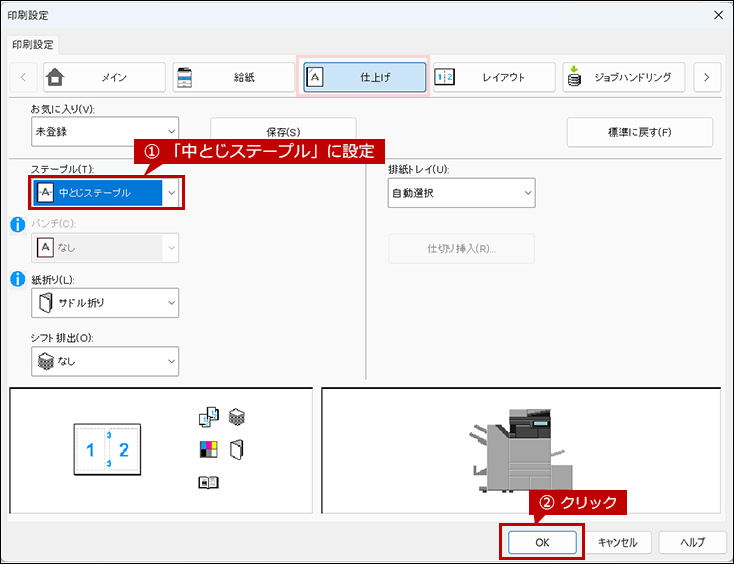
Task: Open the お気に入り 未登録 dropdown
Action: [105, 132]
